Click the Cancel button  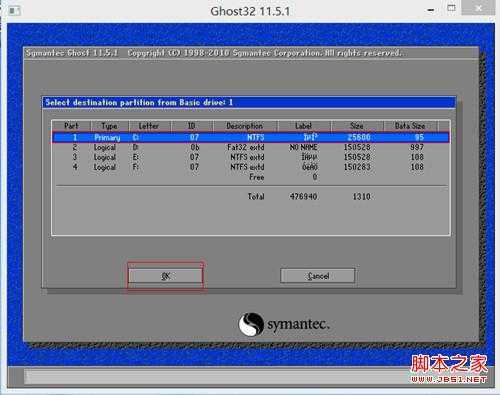tap(318, 276)
